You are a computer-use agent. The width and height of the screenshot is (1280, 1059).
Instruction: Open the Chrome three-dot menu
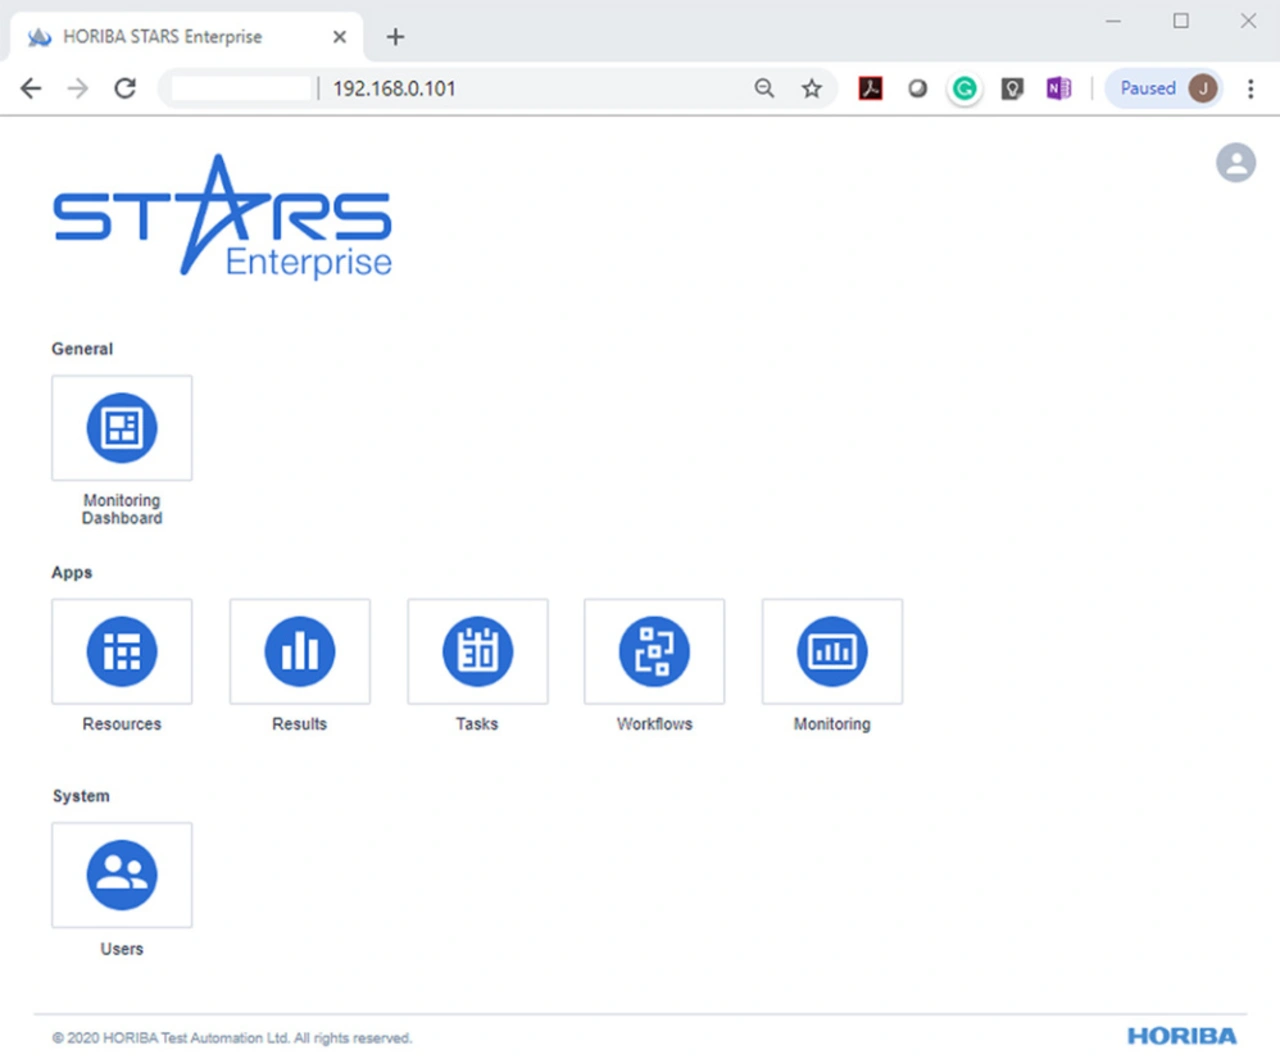coord(1250,89)
